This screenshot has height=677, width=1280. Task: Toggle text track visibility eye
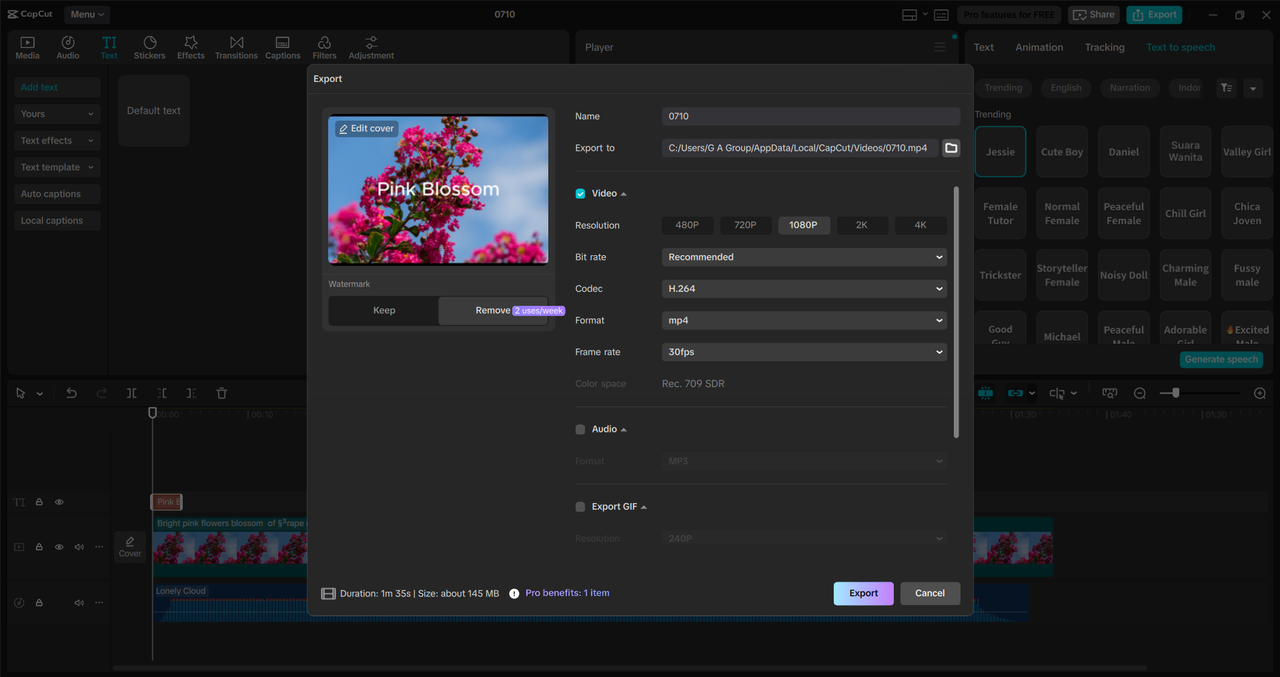[x=59, y=502]
